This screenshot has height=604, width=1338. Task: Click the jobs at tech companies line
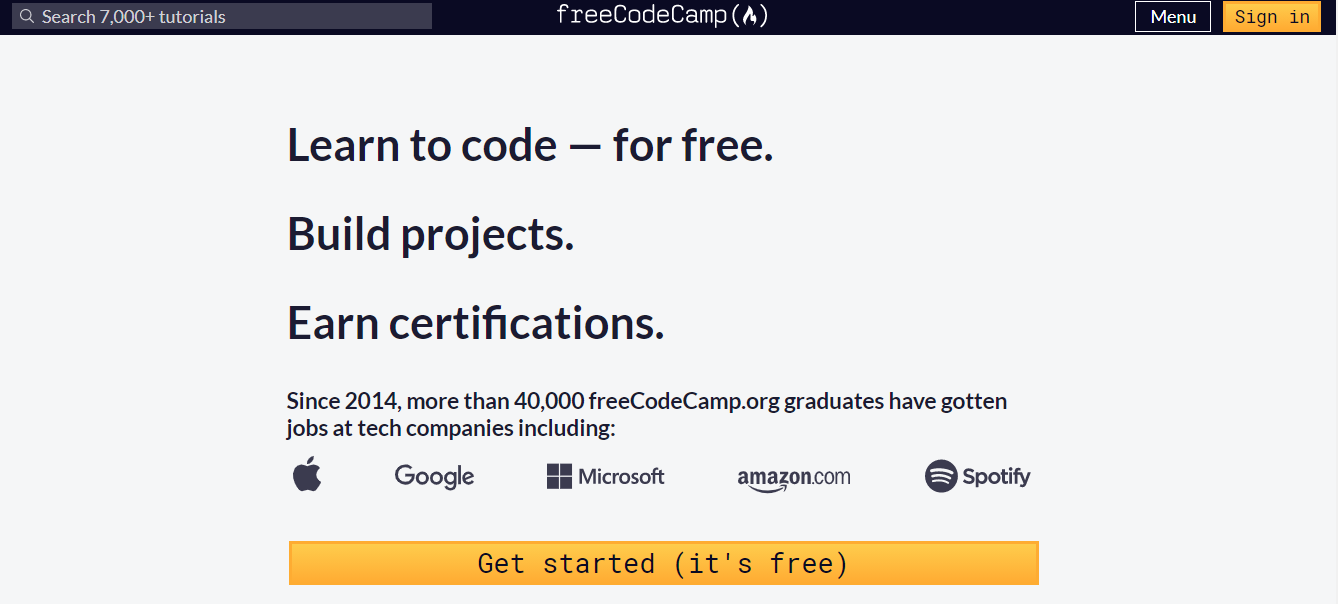pyautogui.click(x=451, y=429)
